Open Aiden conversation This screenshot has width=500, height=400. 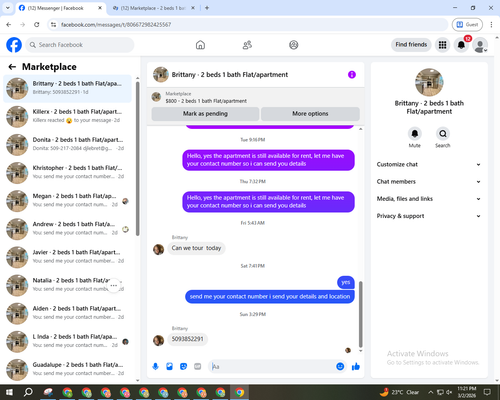[x=67, y=314]
